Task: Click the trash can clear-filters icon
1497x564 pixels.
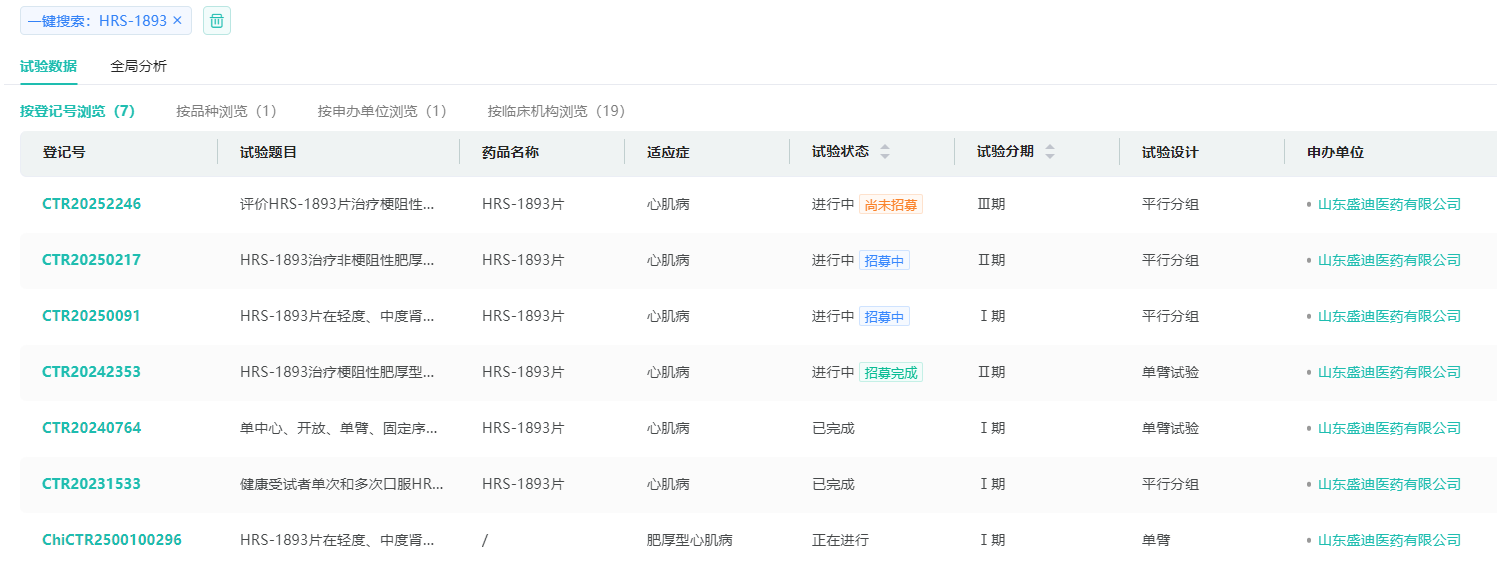Action: pos(217,21)
